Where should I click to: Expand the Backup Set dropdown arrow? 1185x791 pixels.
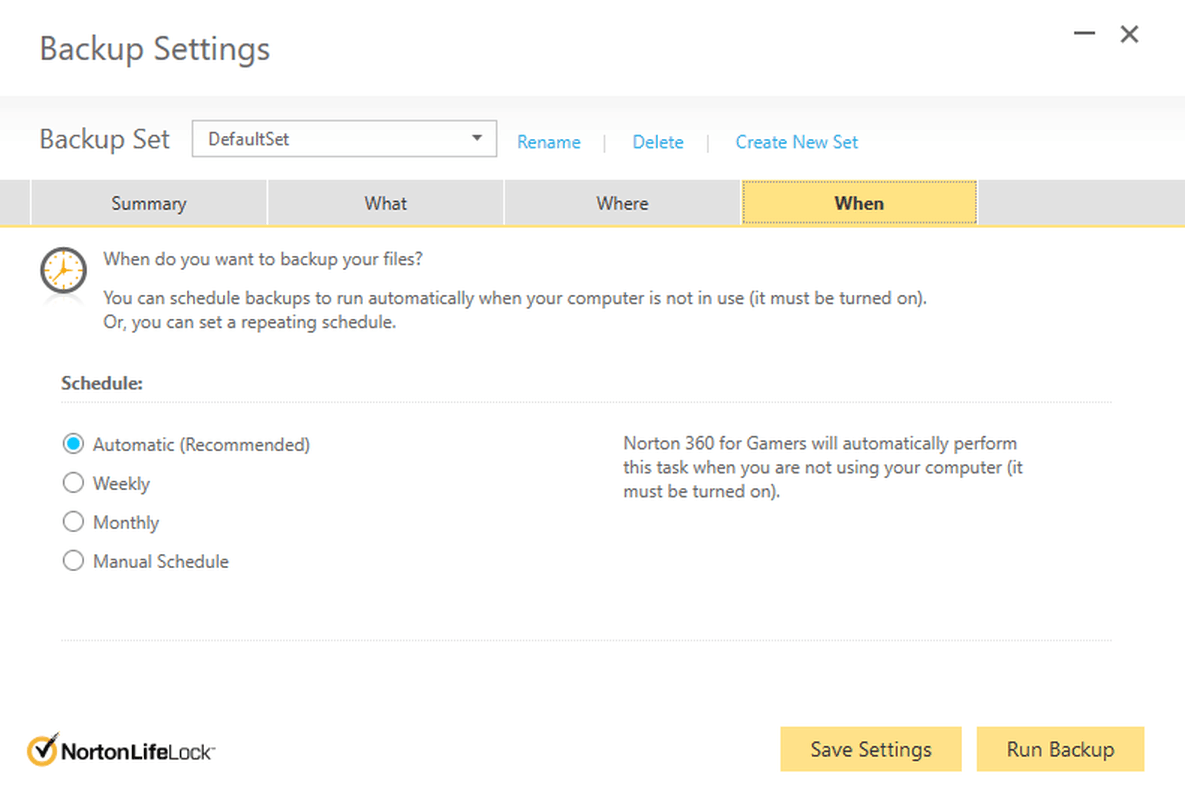point(477,139)
